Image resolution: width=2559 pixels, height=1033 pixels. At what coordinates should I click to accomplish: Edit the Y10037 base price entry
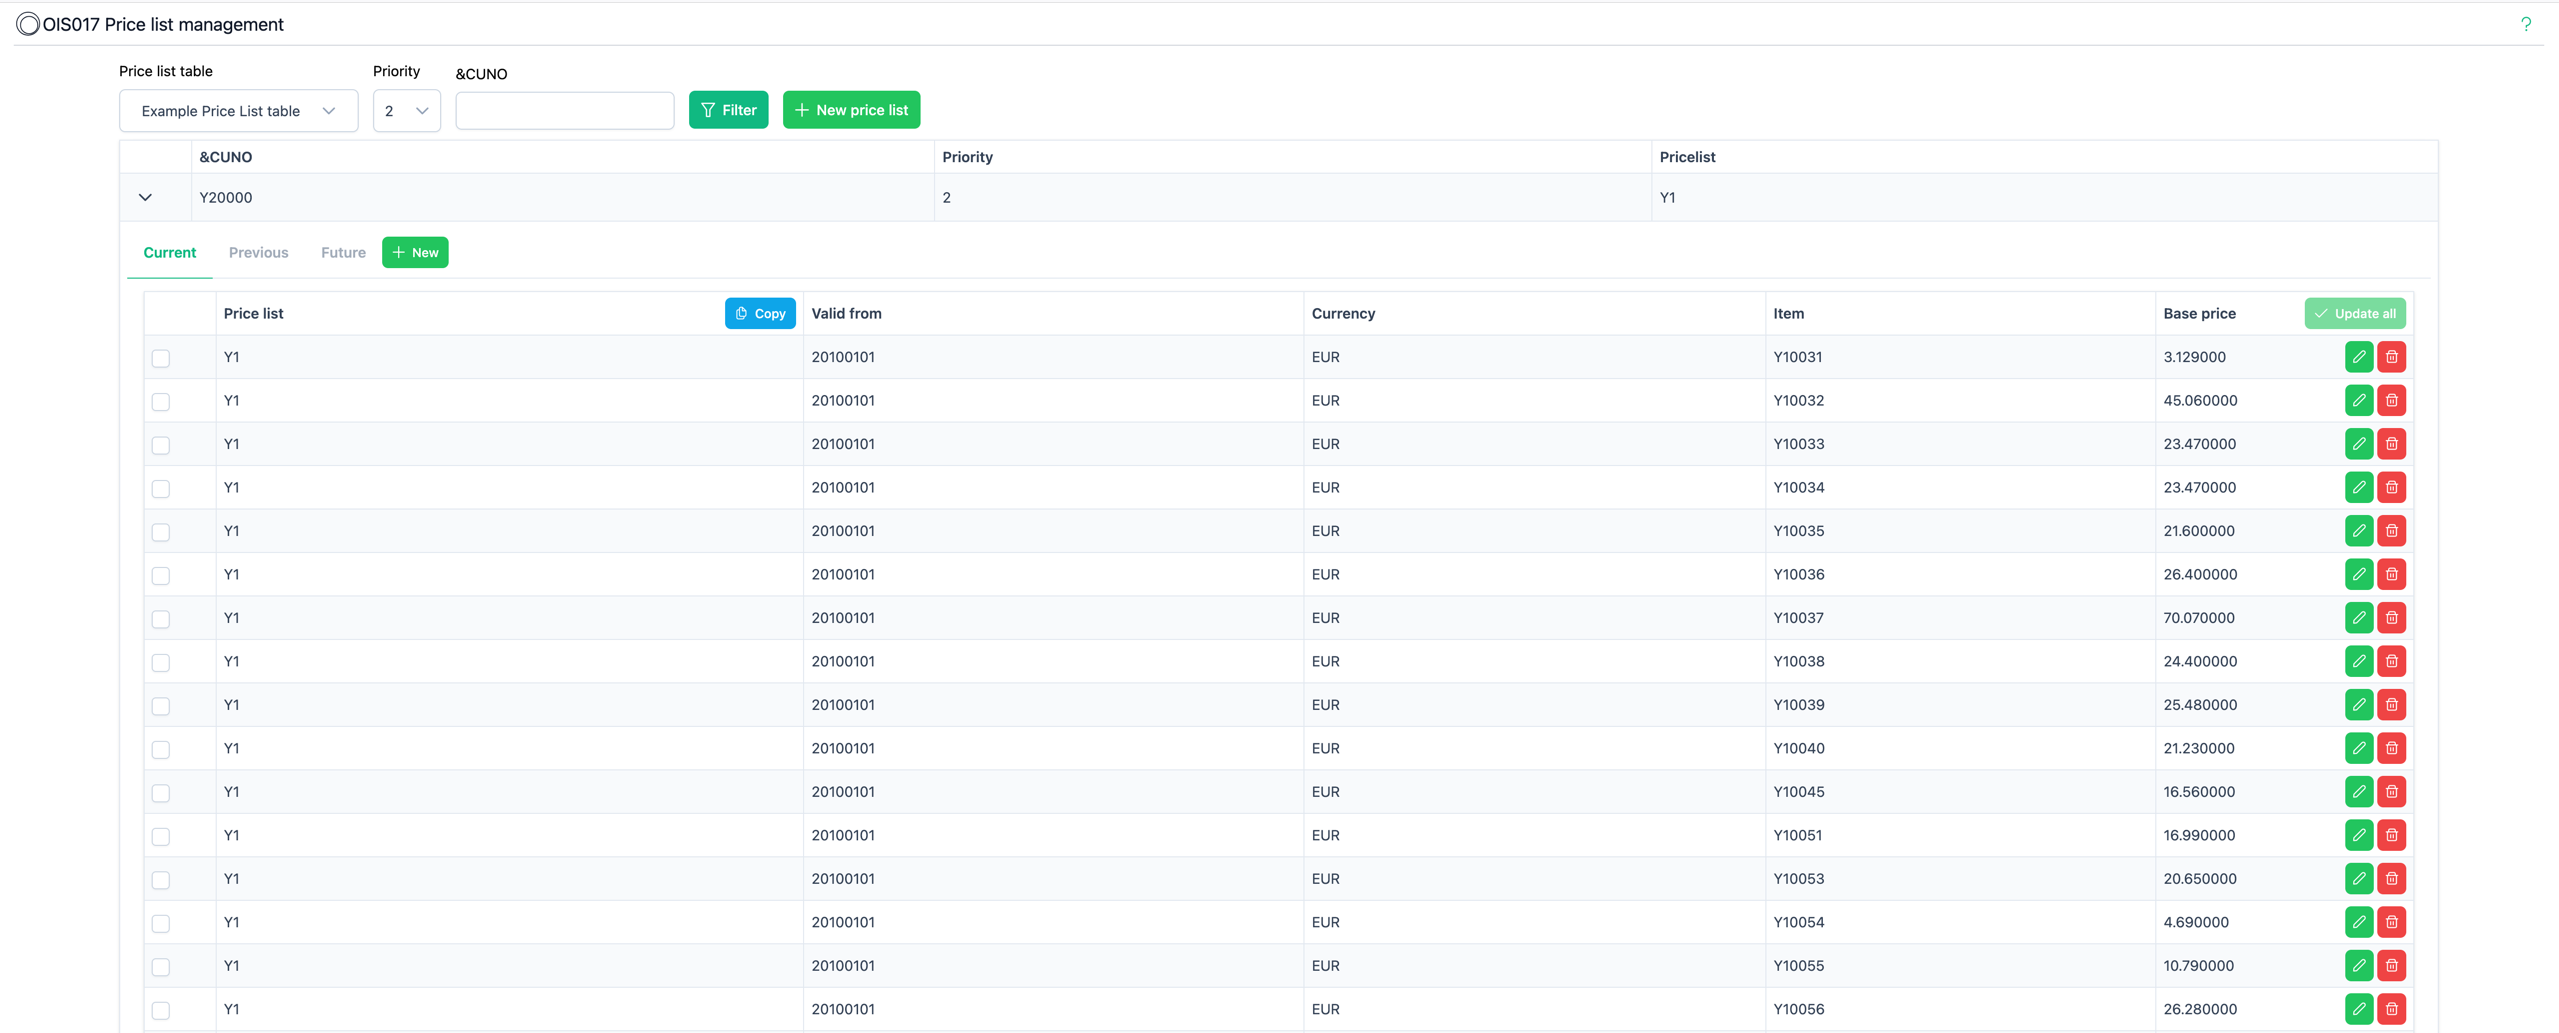coord(2358,617)
